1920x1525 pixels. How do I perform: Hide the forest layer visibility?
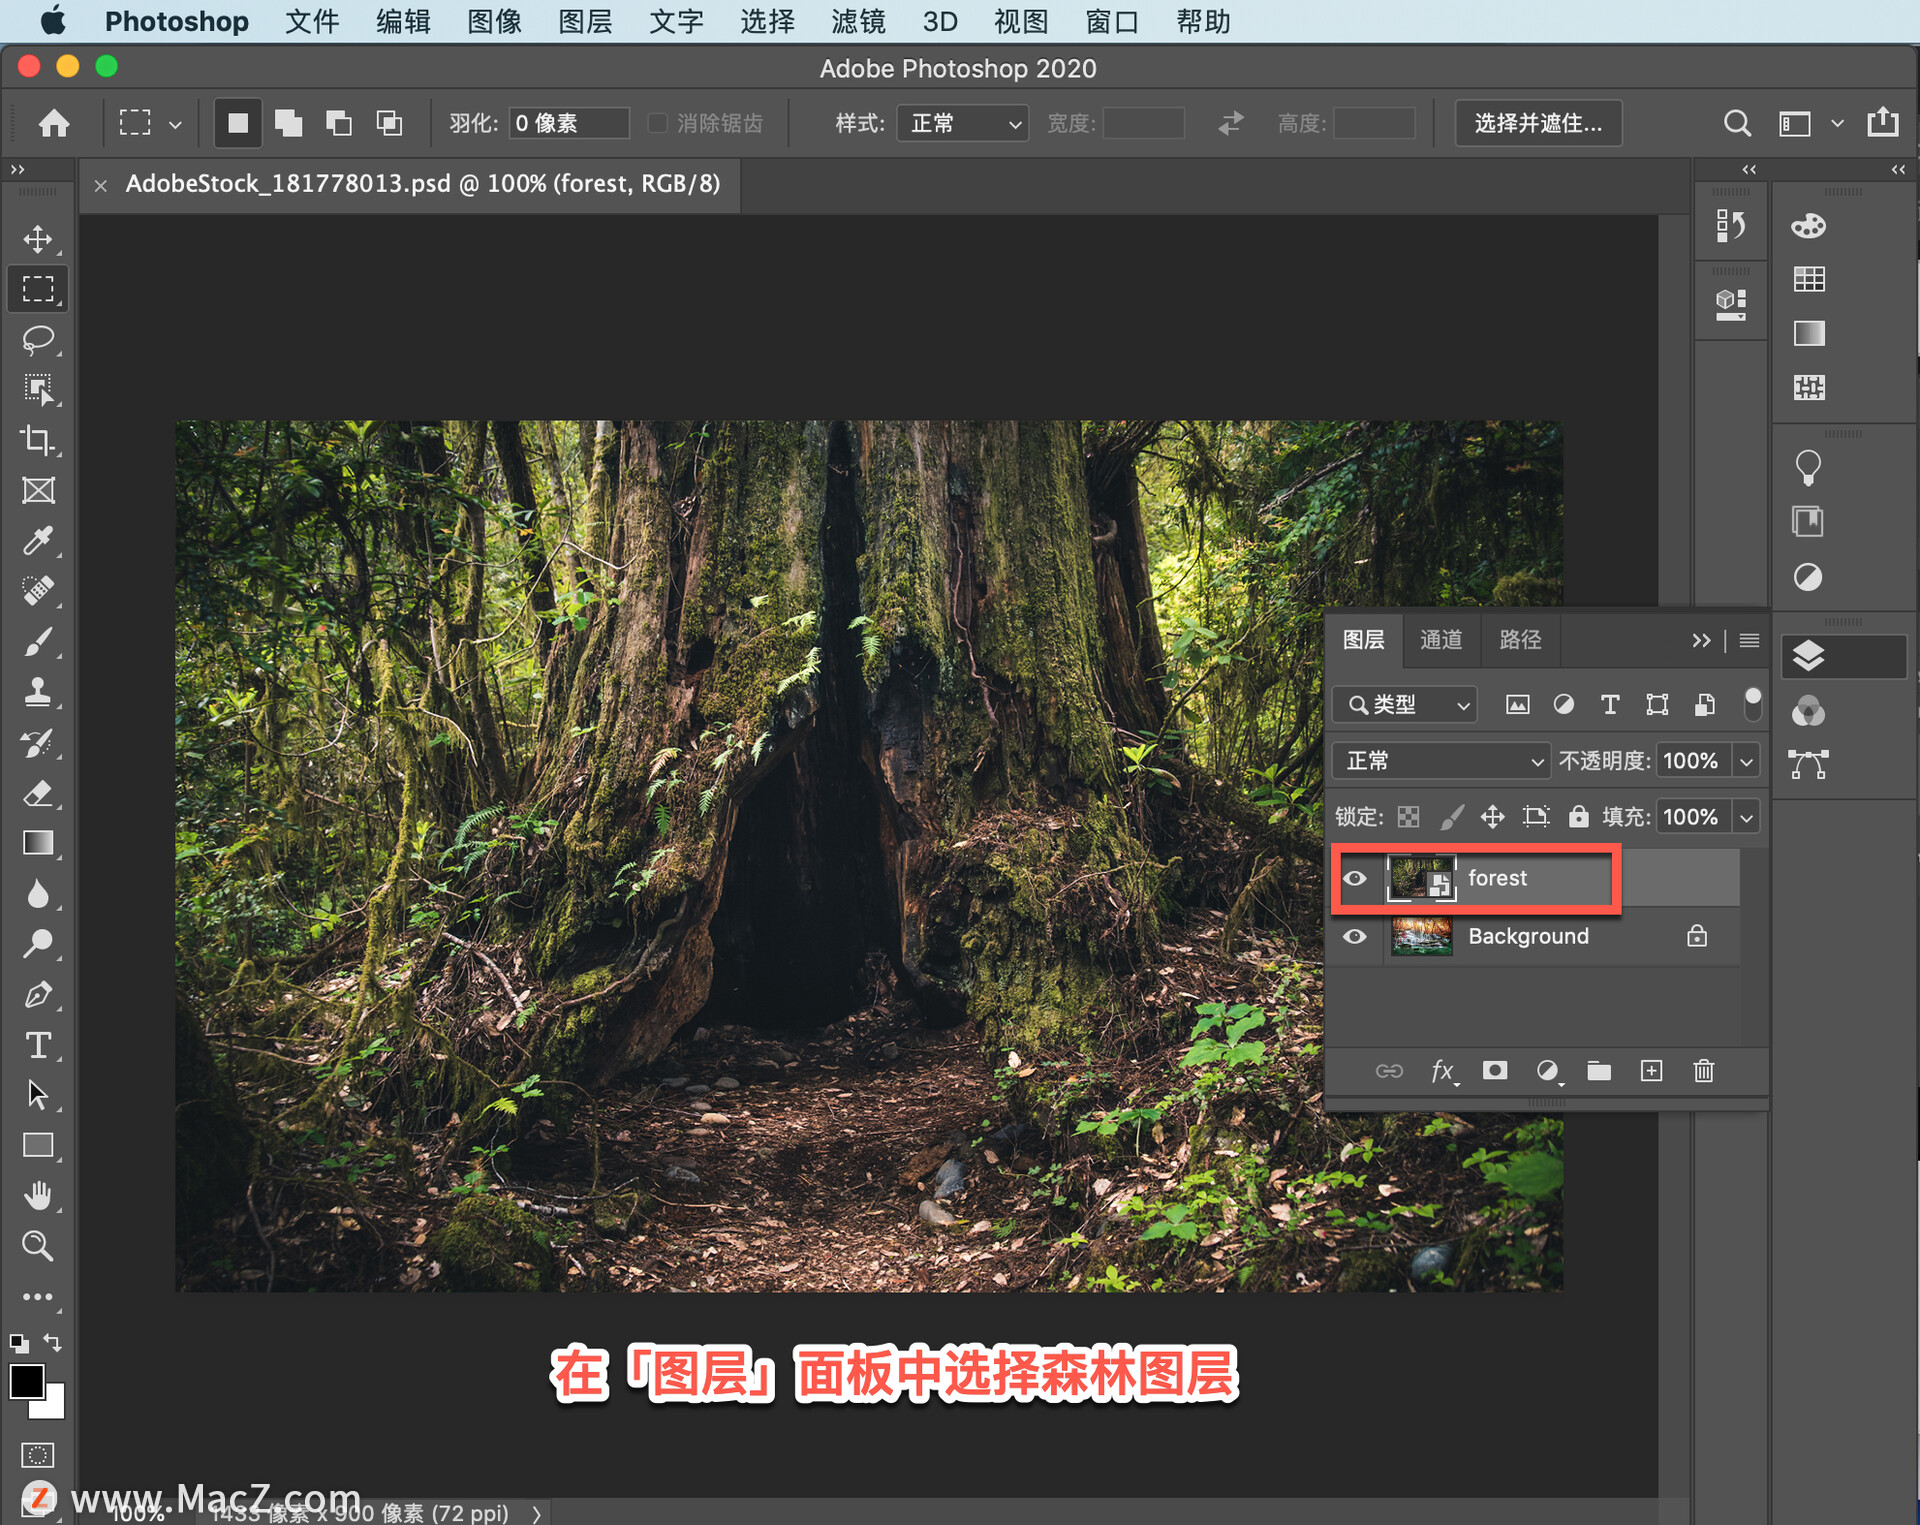coord(1354,878)
